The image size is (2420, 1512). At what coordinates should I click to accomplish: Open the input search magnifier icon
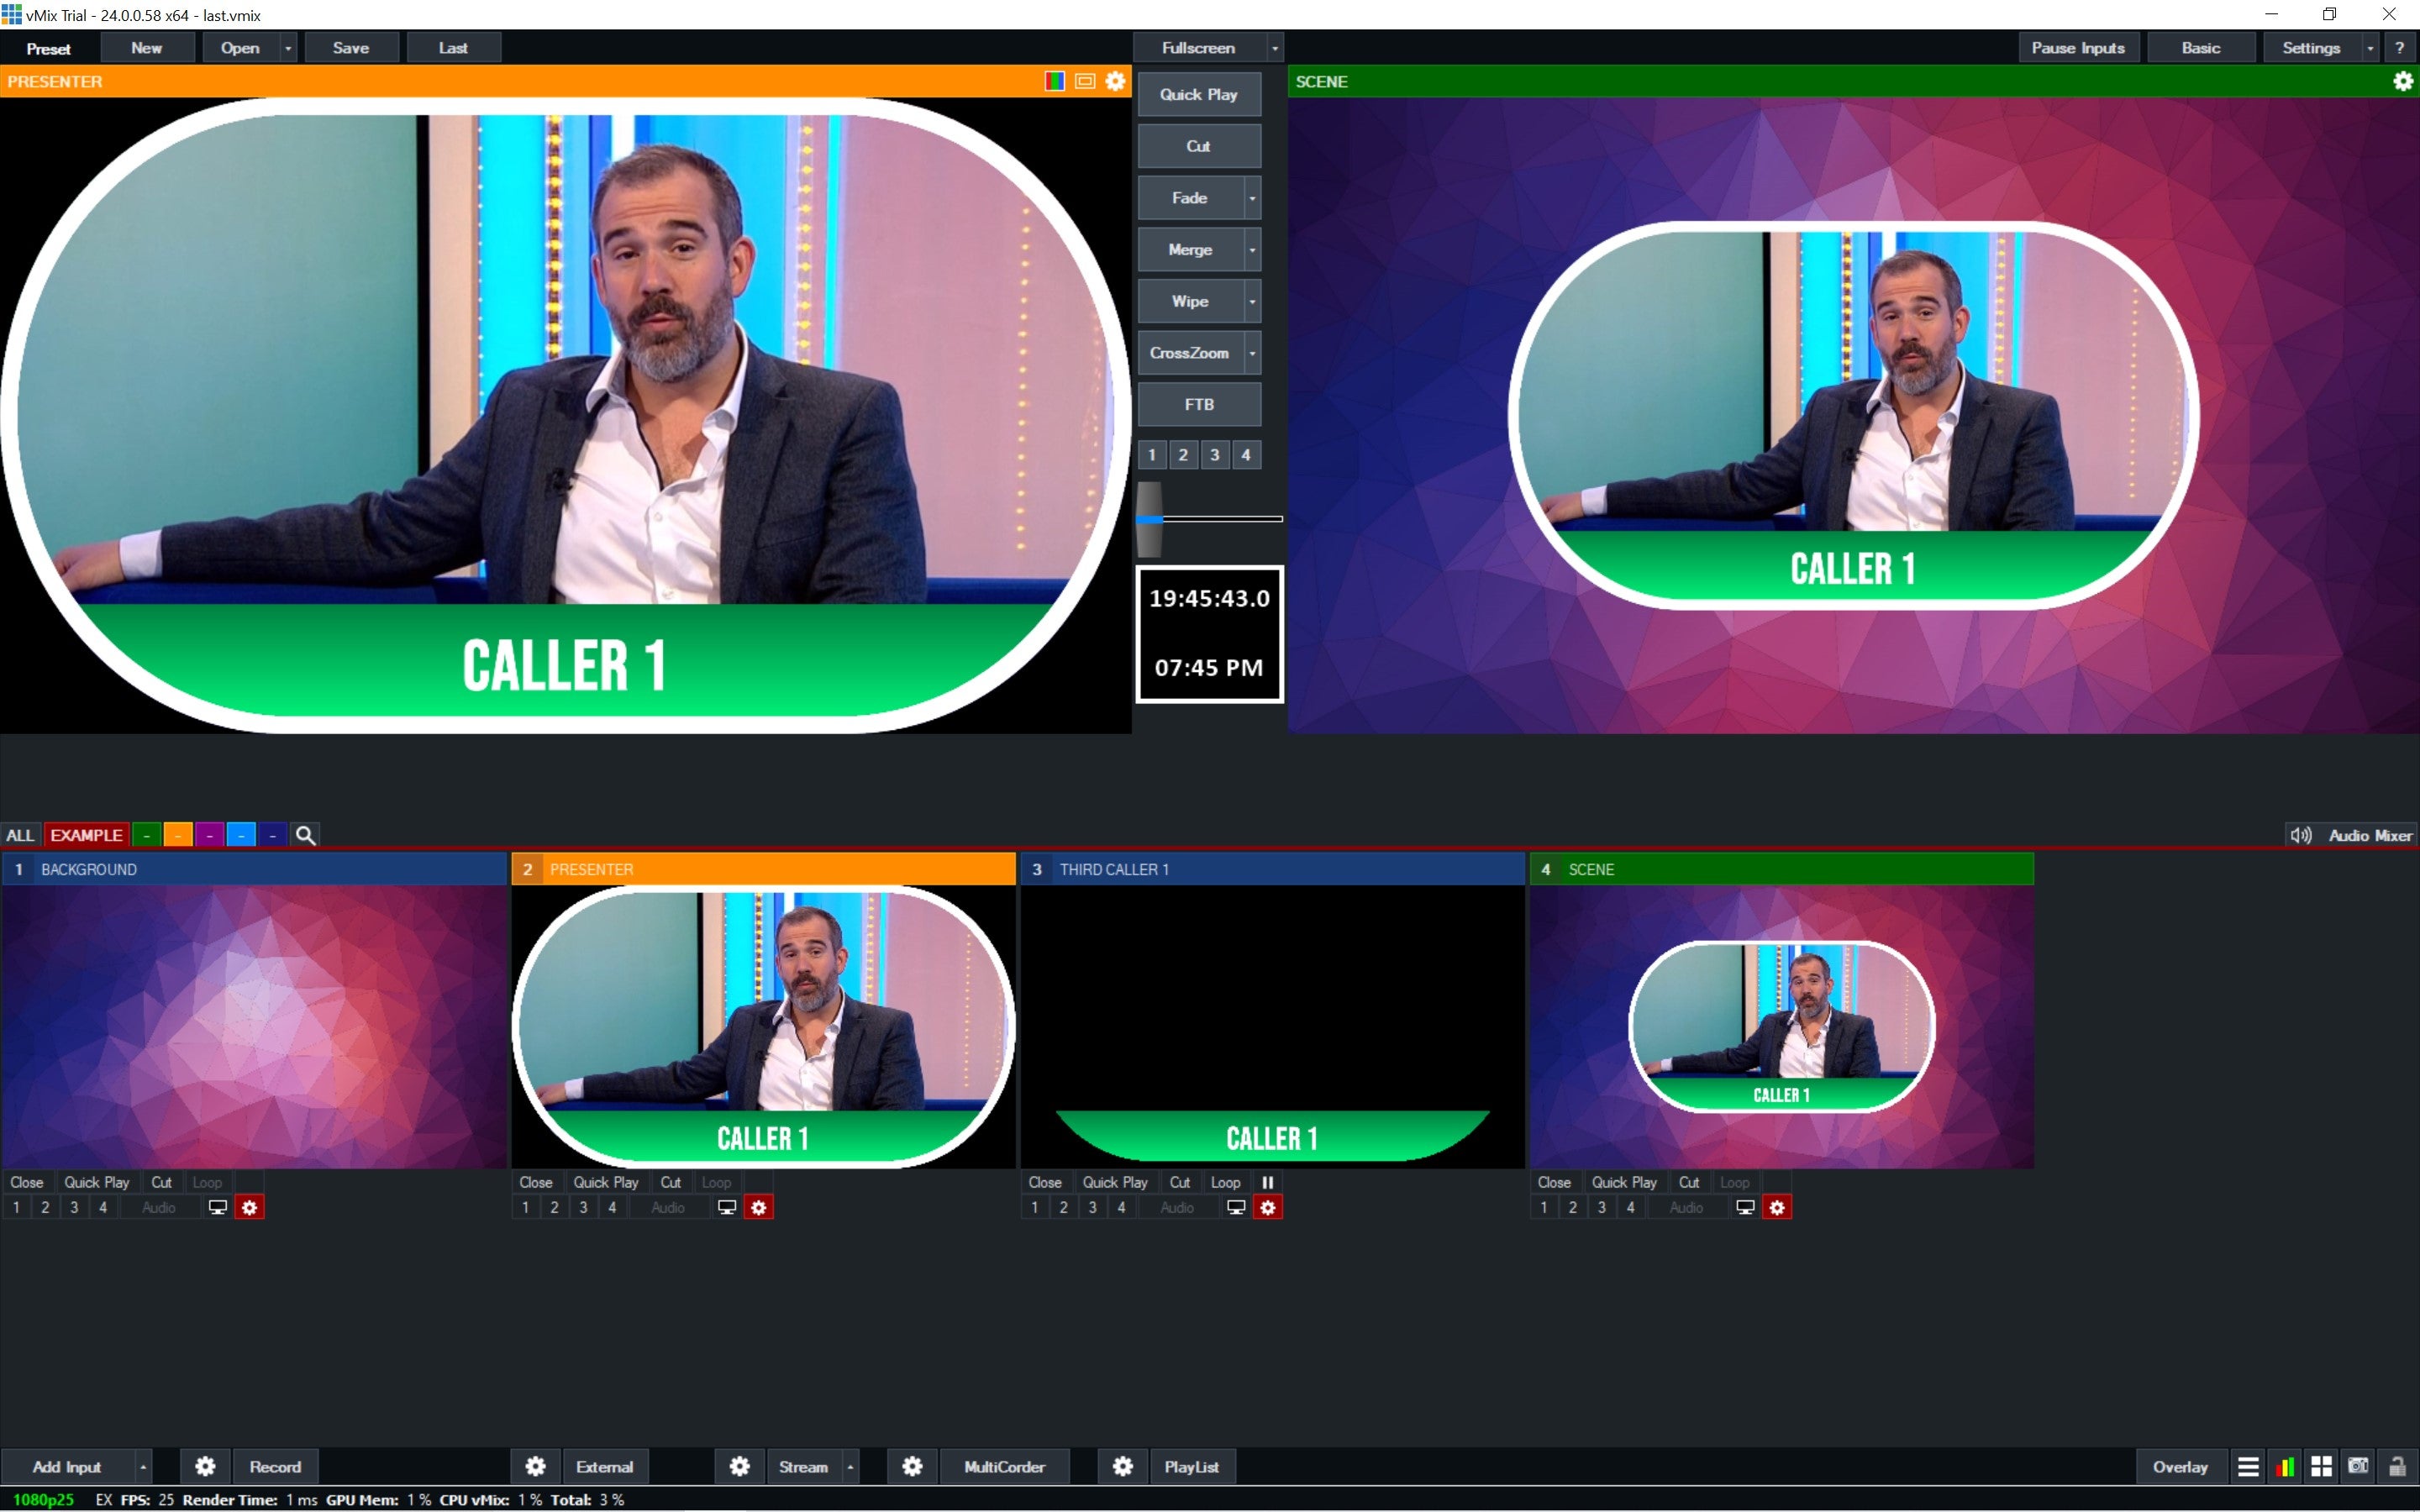coord(305,834)
